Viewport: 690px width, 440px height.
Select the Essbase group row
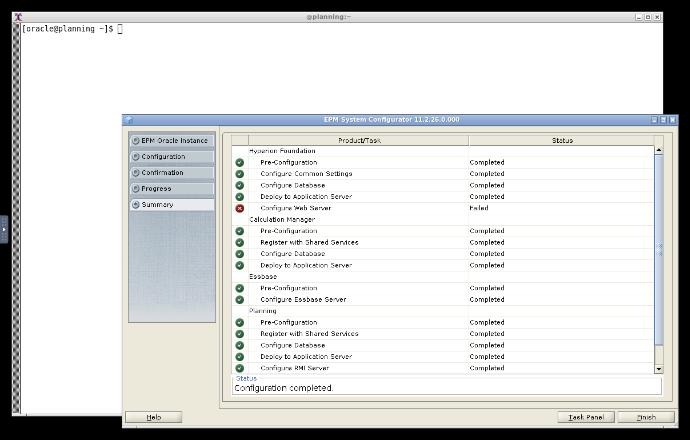(443, 277)
